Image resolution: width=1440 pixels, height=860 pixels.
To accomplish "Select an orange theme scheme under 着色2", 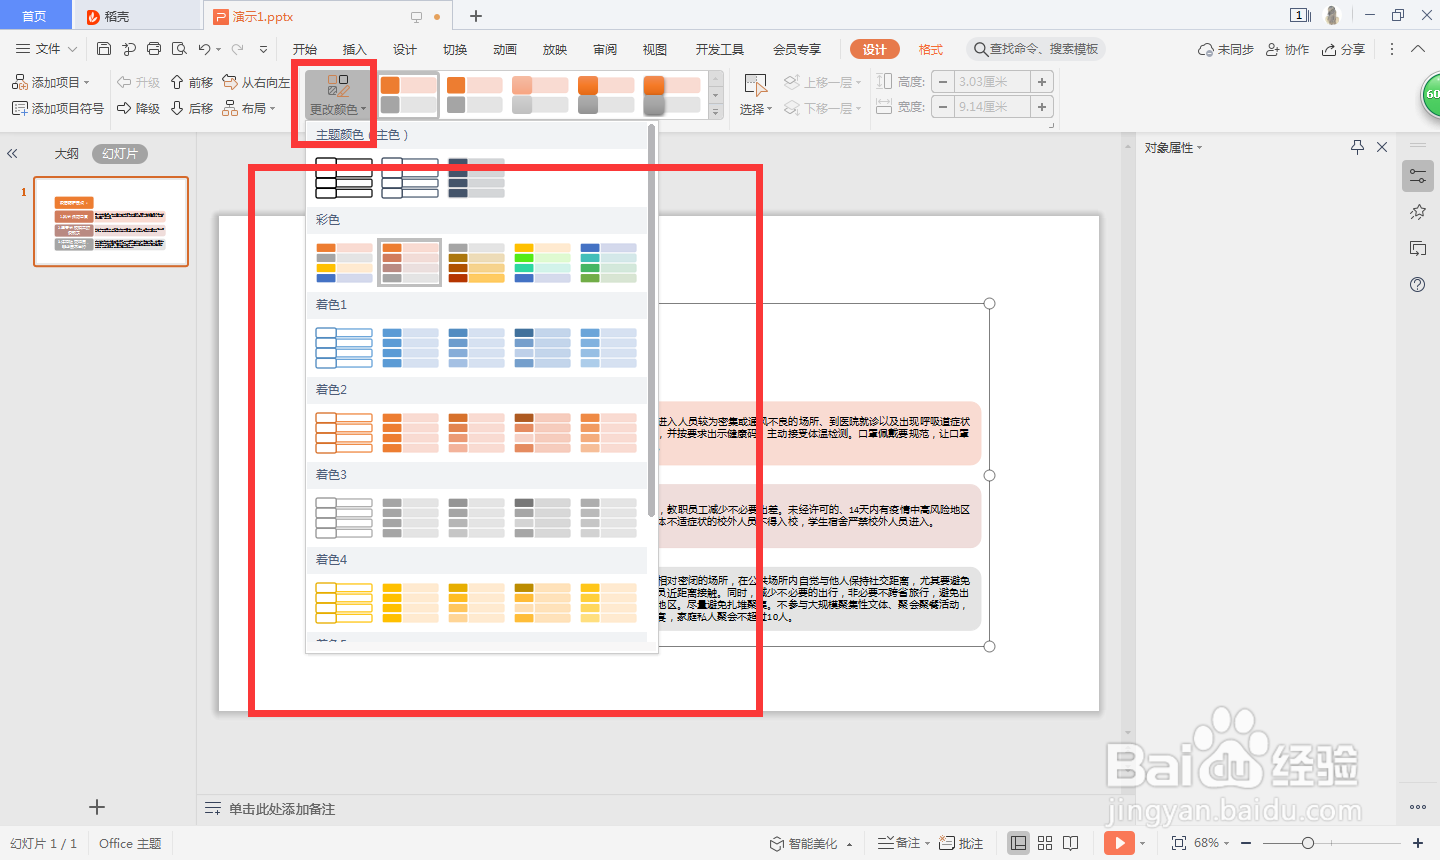I will [x=409, y=432].
